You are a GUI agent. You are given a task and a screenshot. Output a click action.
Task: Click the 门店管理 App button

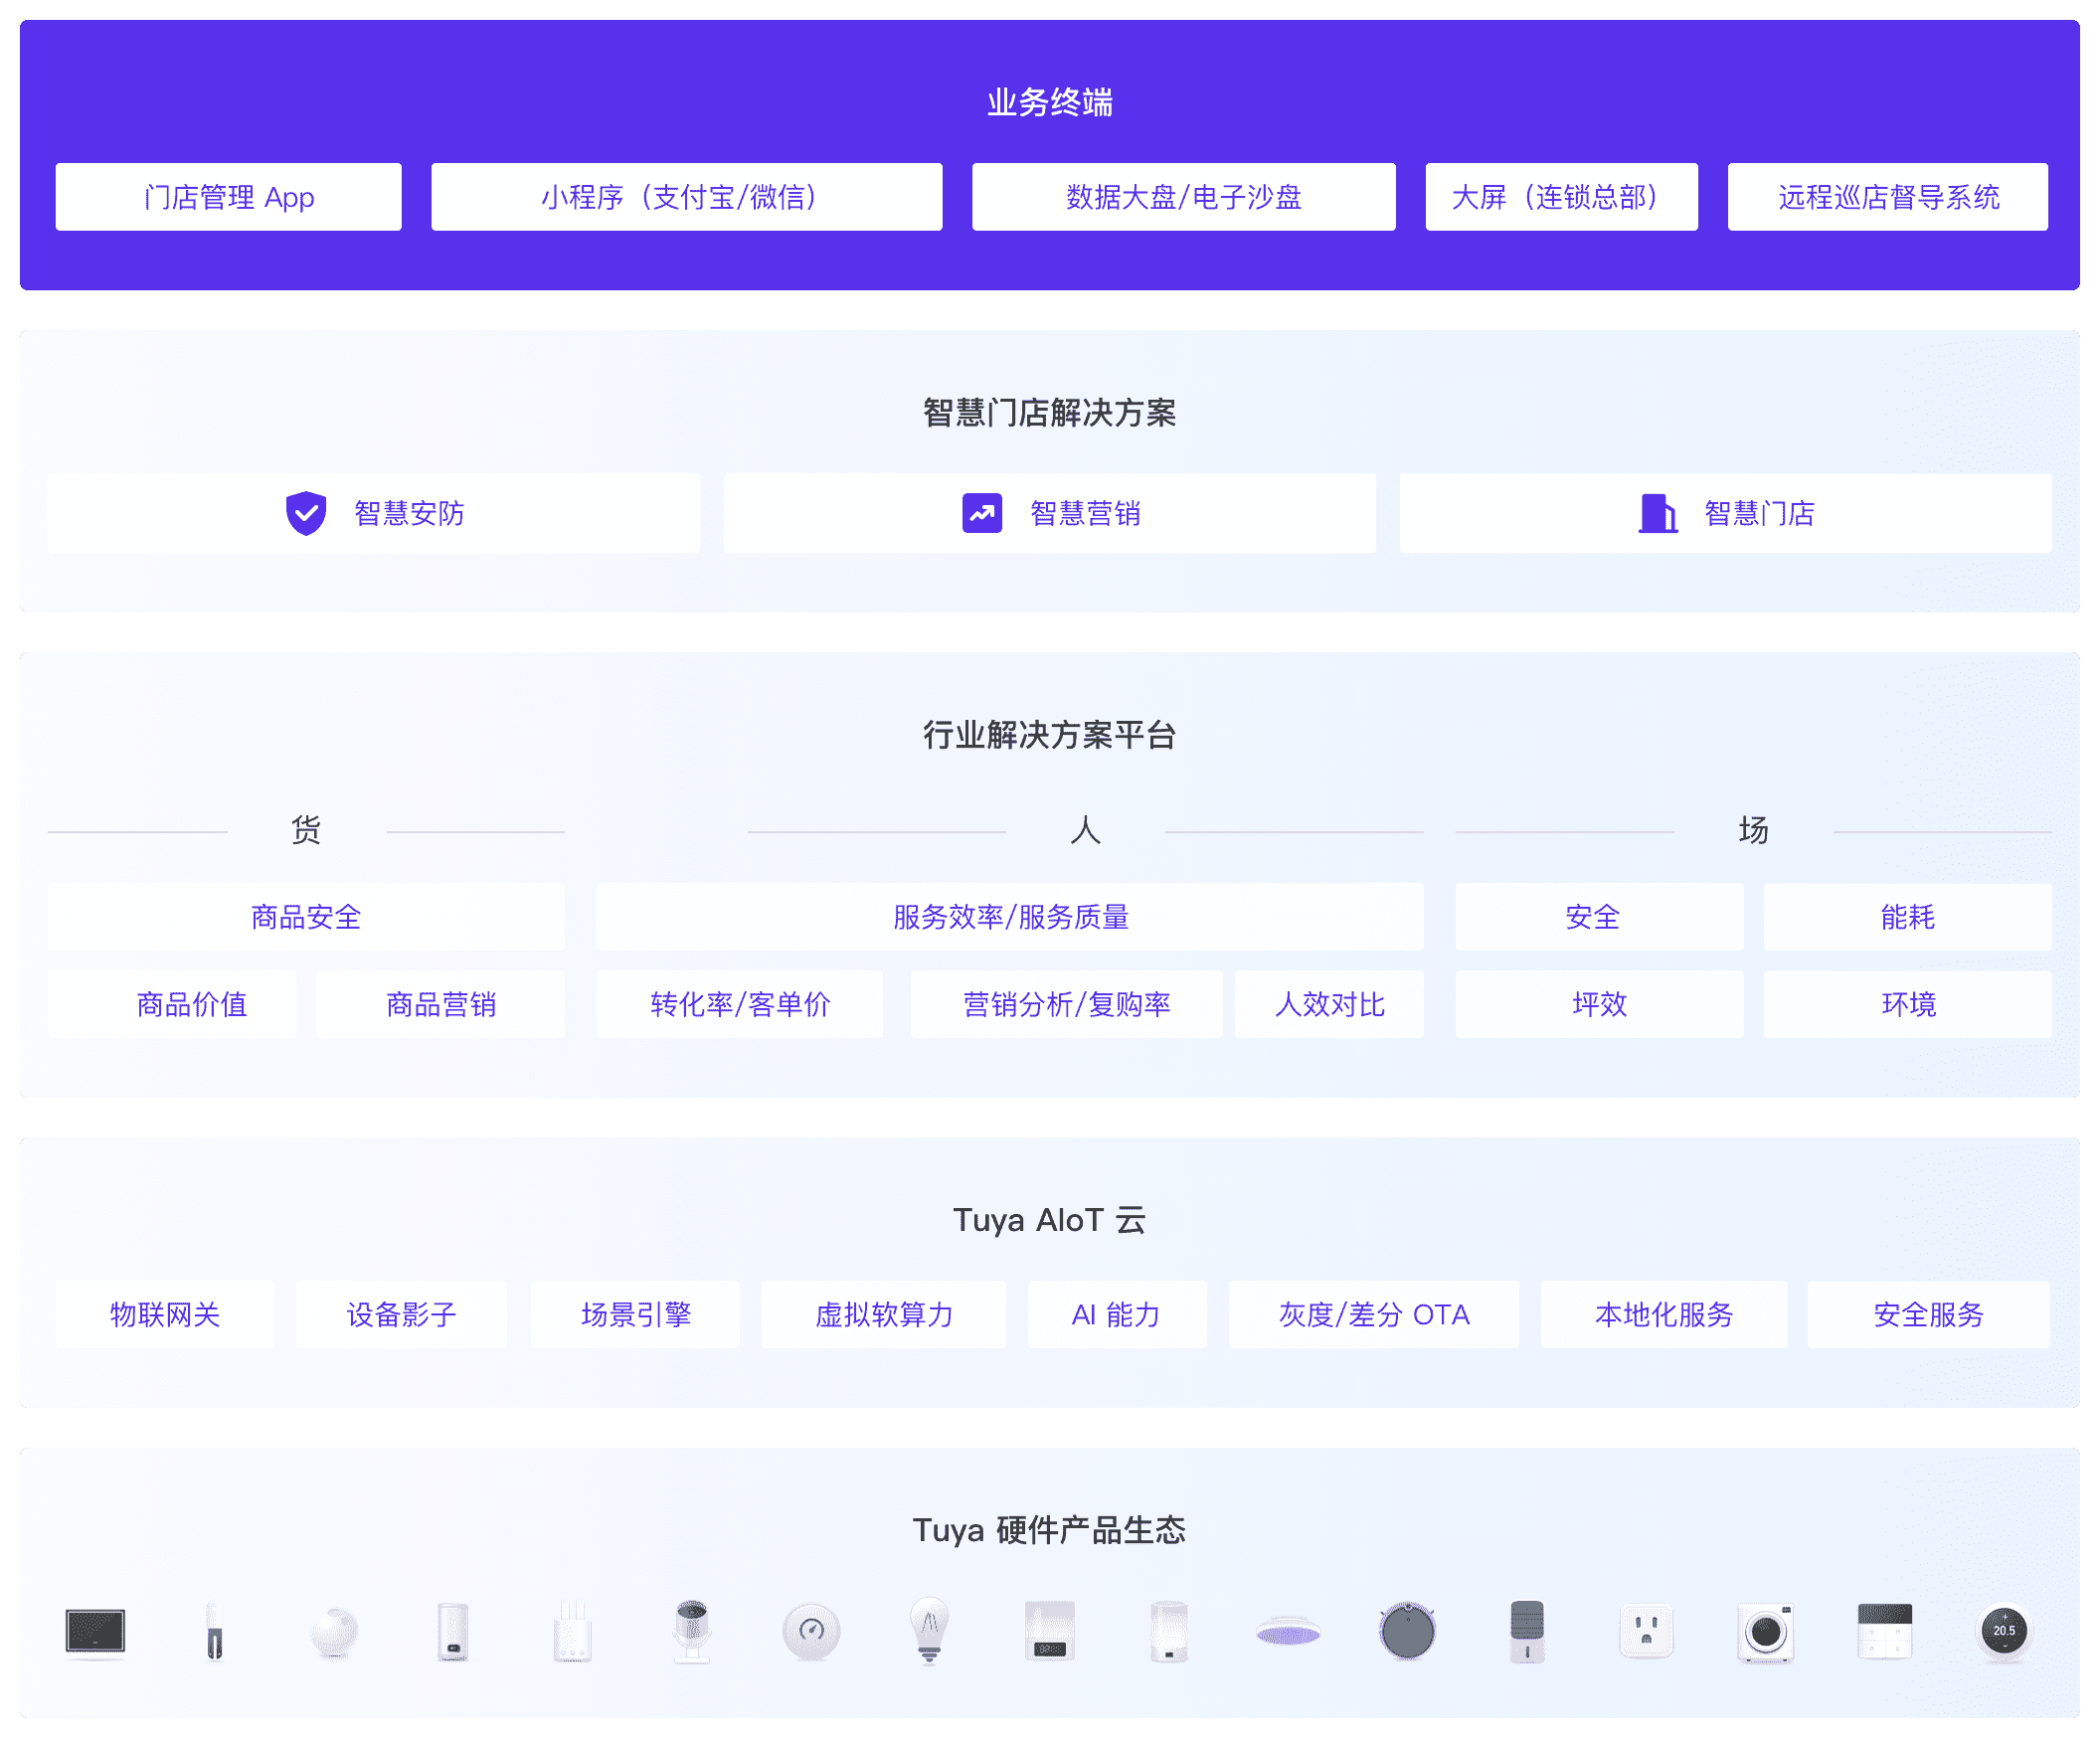pos(229,197)
